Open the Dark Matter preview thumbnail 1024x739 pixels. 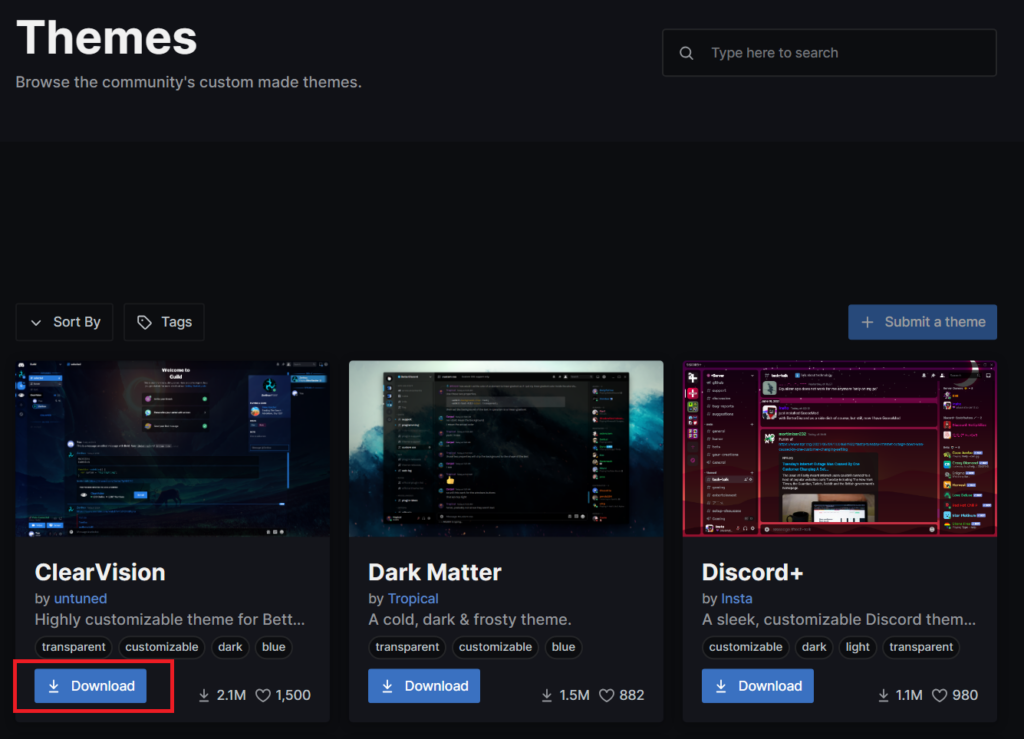point(506,449)
